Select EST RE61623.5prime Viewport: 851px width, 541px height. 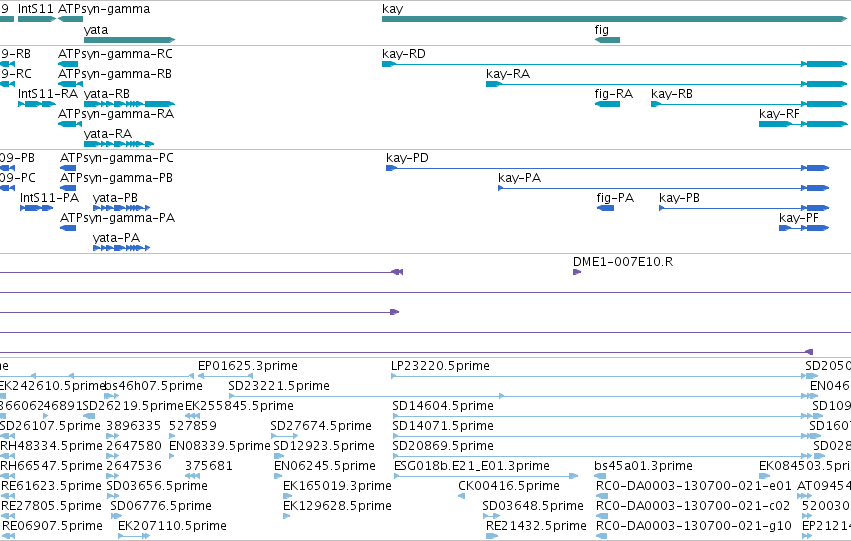click(8, 497)
